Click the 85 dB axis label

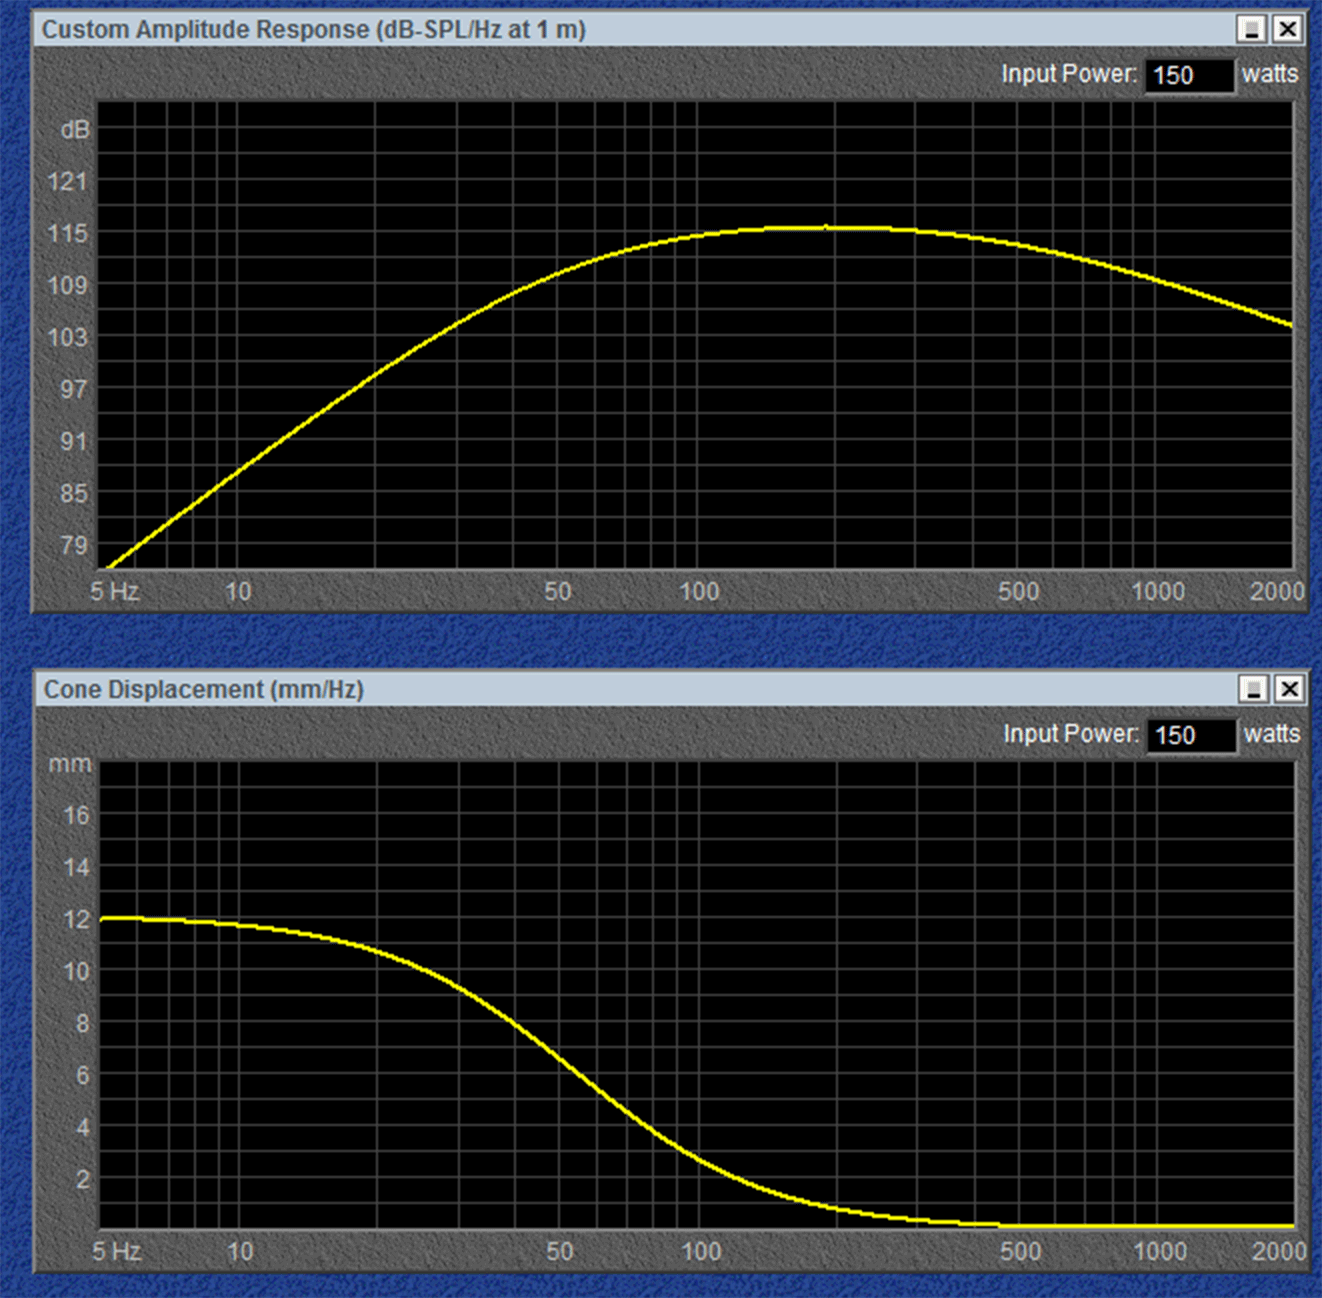pos(74,493)
